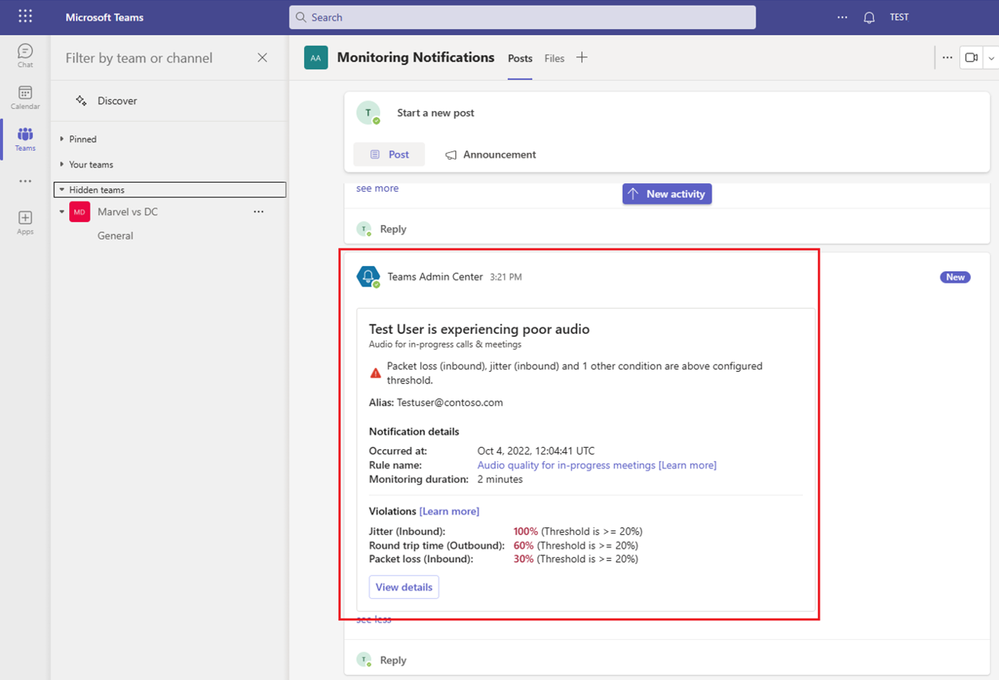
Task: Click the Filter by team or channel field
Action: [139, 58]
